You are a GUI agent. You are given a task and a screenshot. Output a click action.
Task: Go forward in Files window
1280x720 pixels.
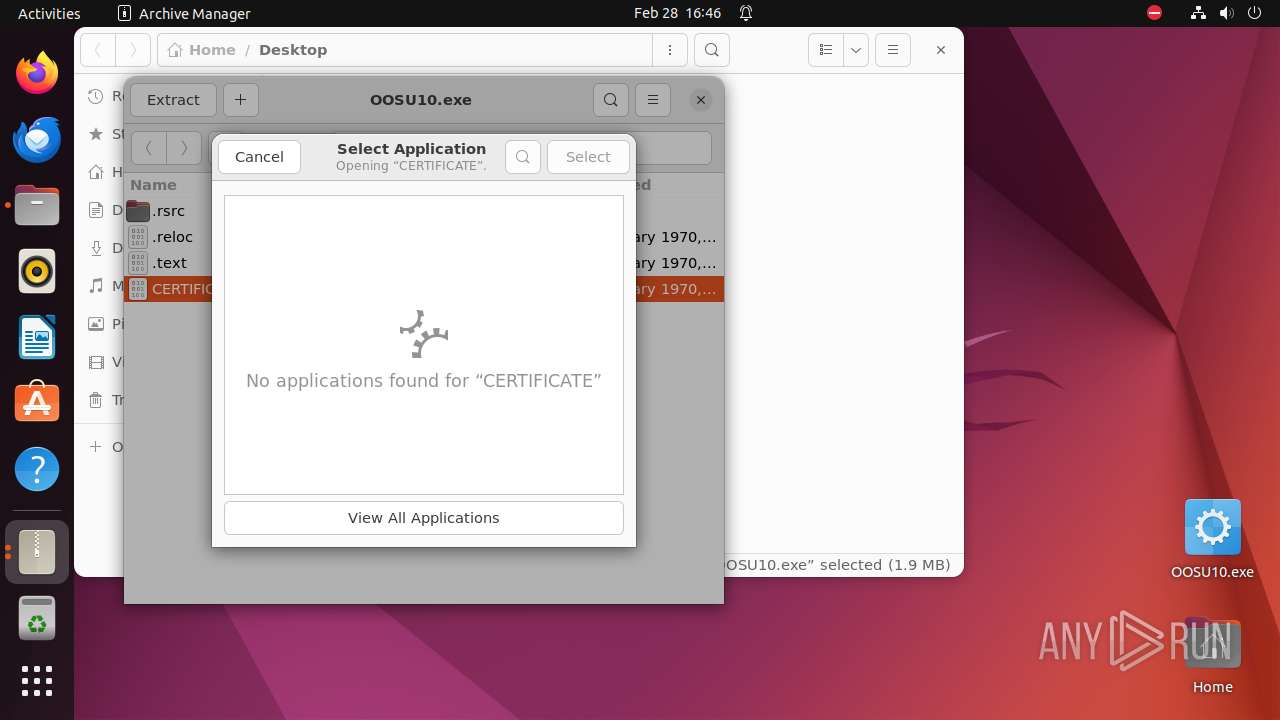tap(133, 50)
